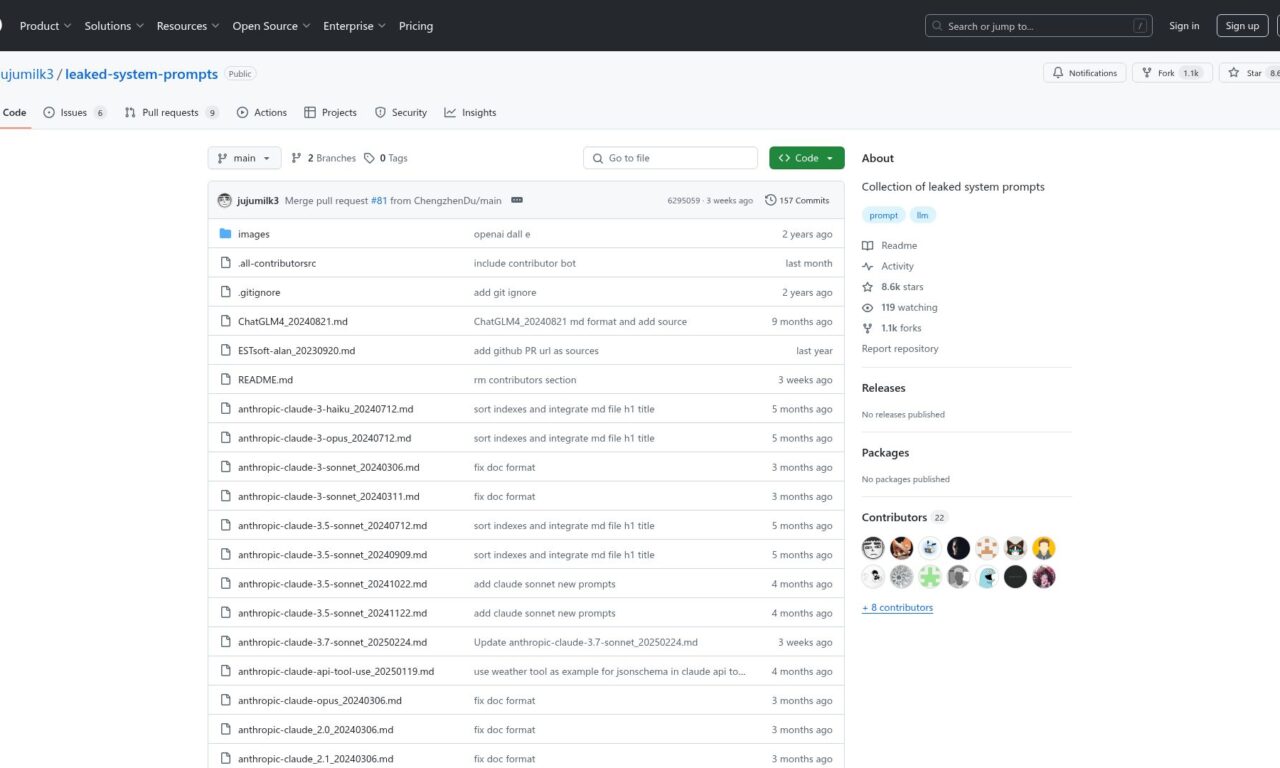Switch to the Insights tab
The height and width of the screenshot is (768, 1280).
(471, 113)
